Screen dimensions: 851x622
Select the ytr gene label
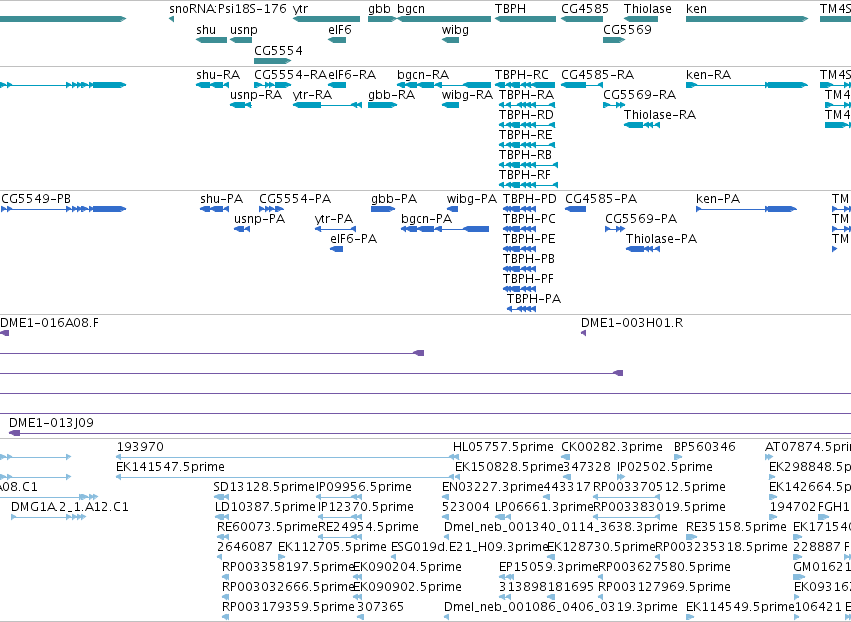click(300, 9)
